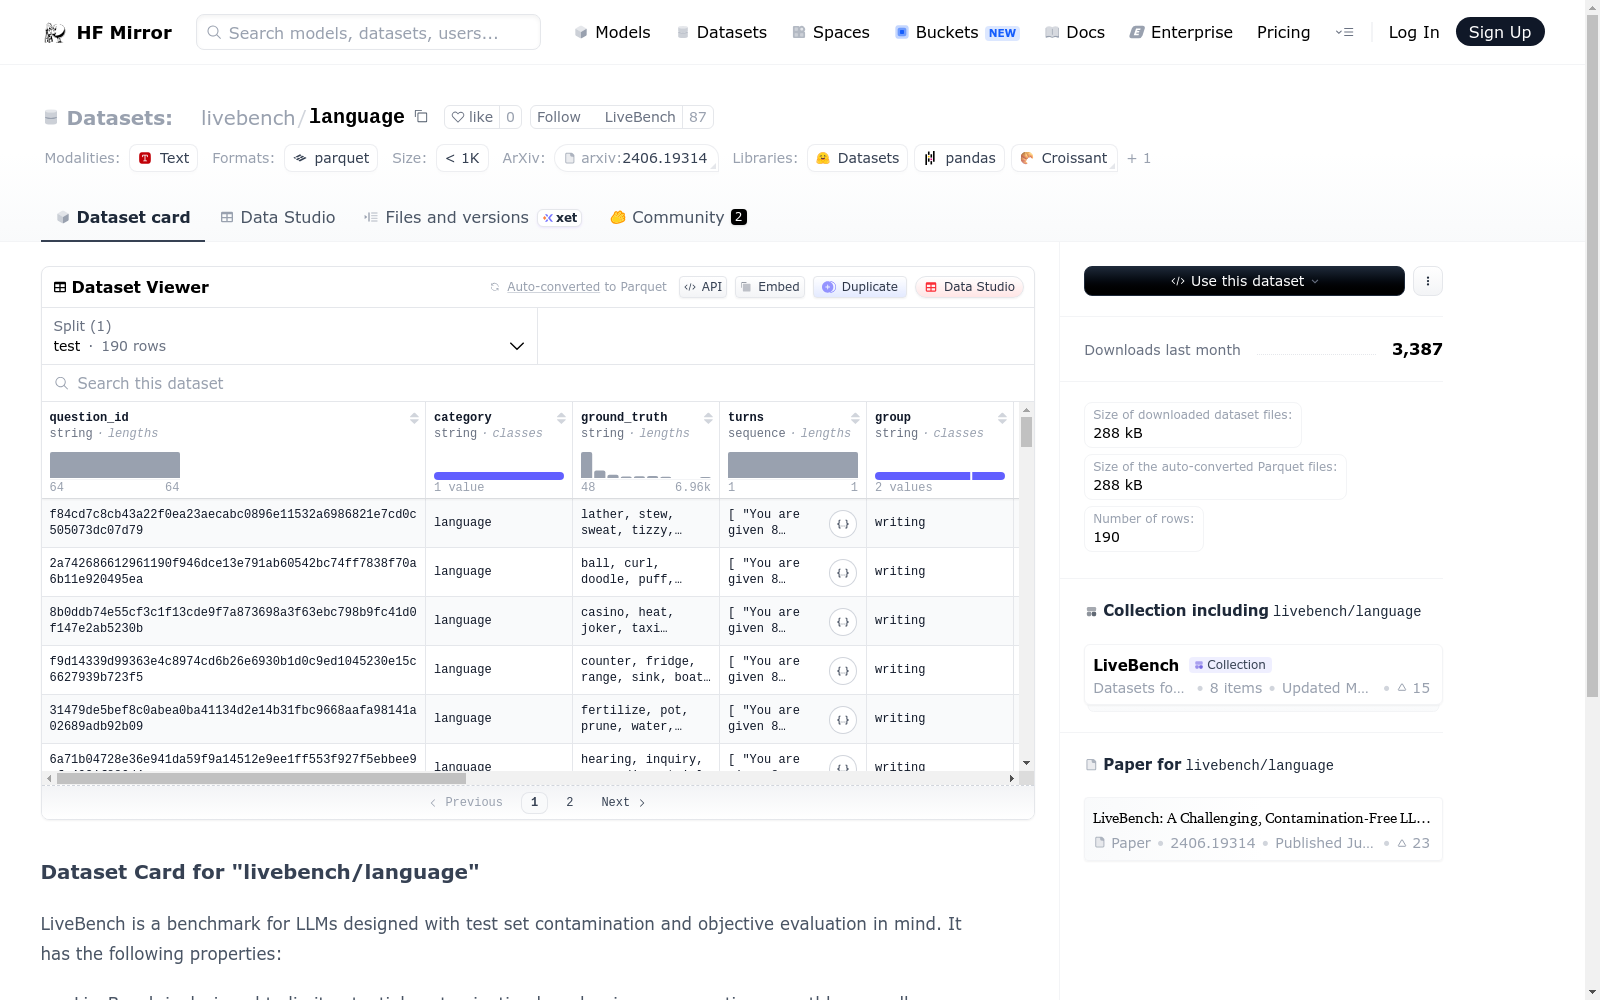The height and width of the screenshot is (1000, 1600).
Task: Click the like button
Action: click(x=472, y=117)
